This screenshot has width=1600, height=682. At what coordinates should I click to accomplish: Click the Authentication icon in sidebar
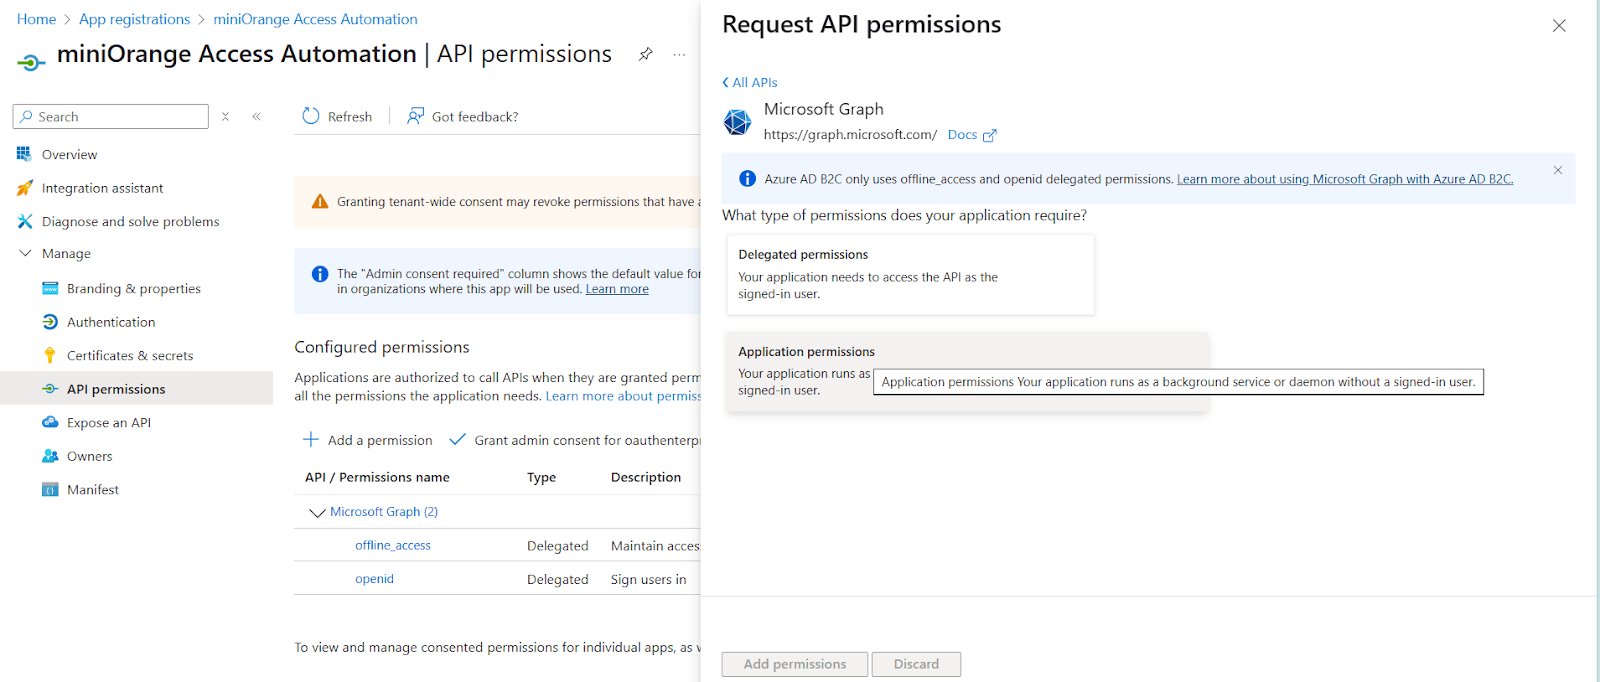pyautogui.click(x=50, y=322)
